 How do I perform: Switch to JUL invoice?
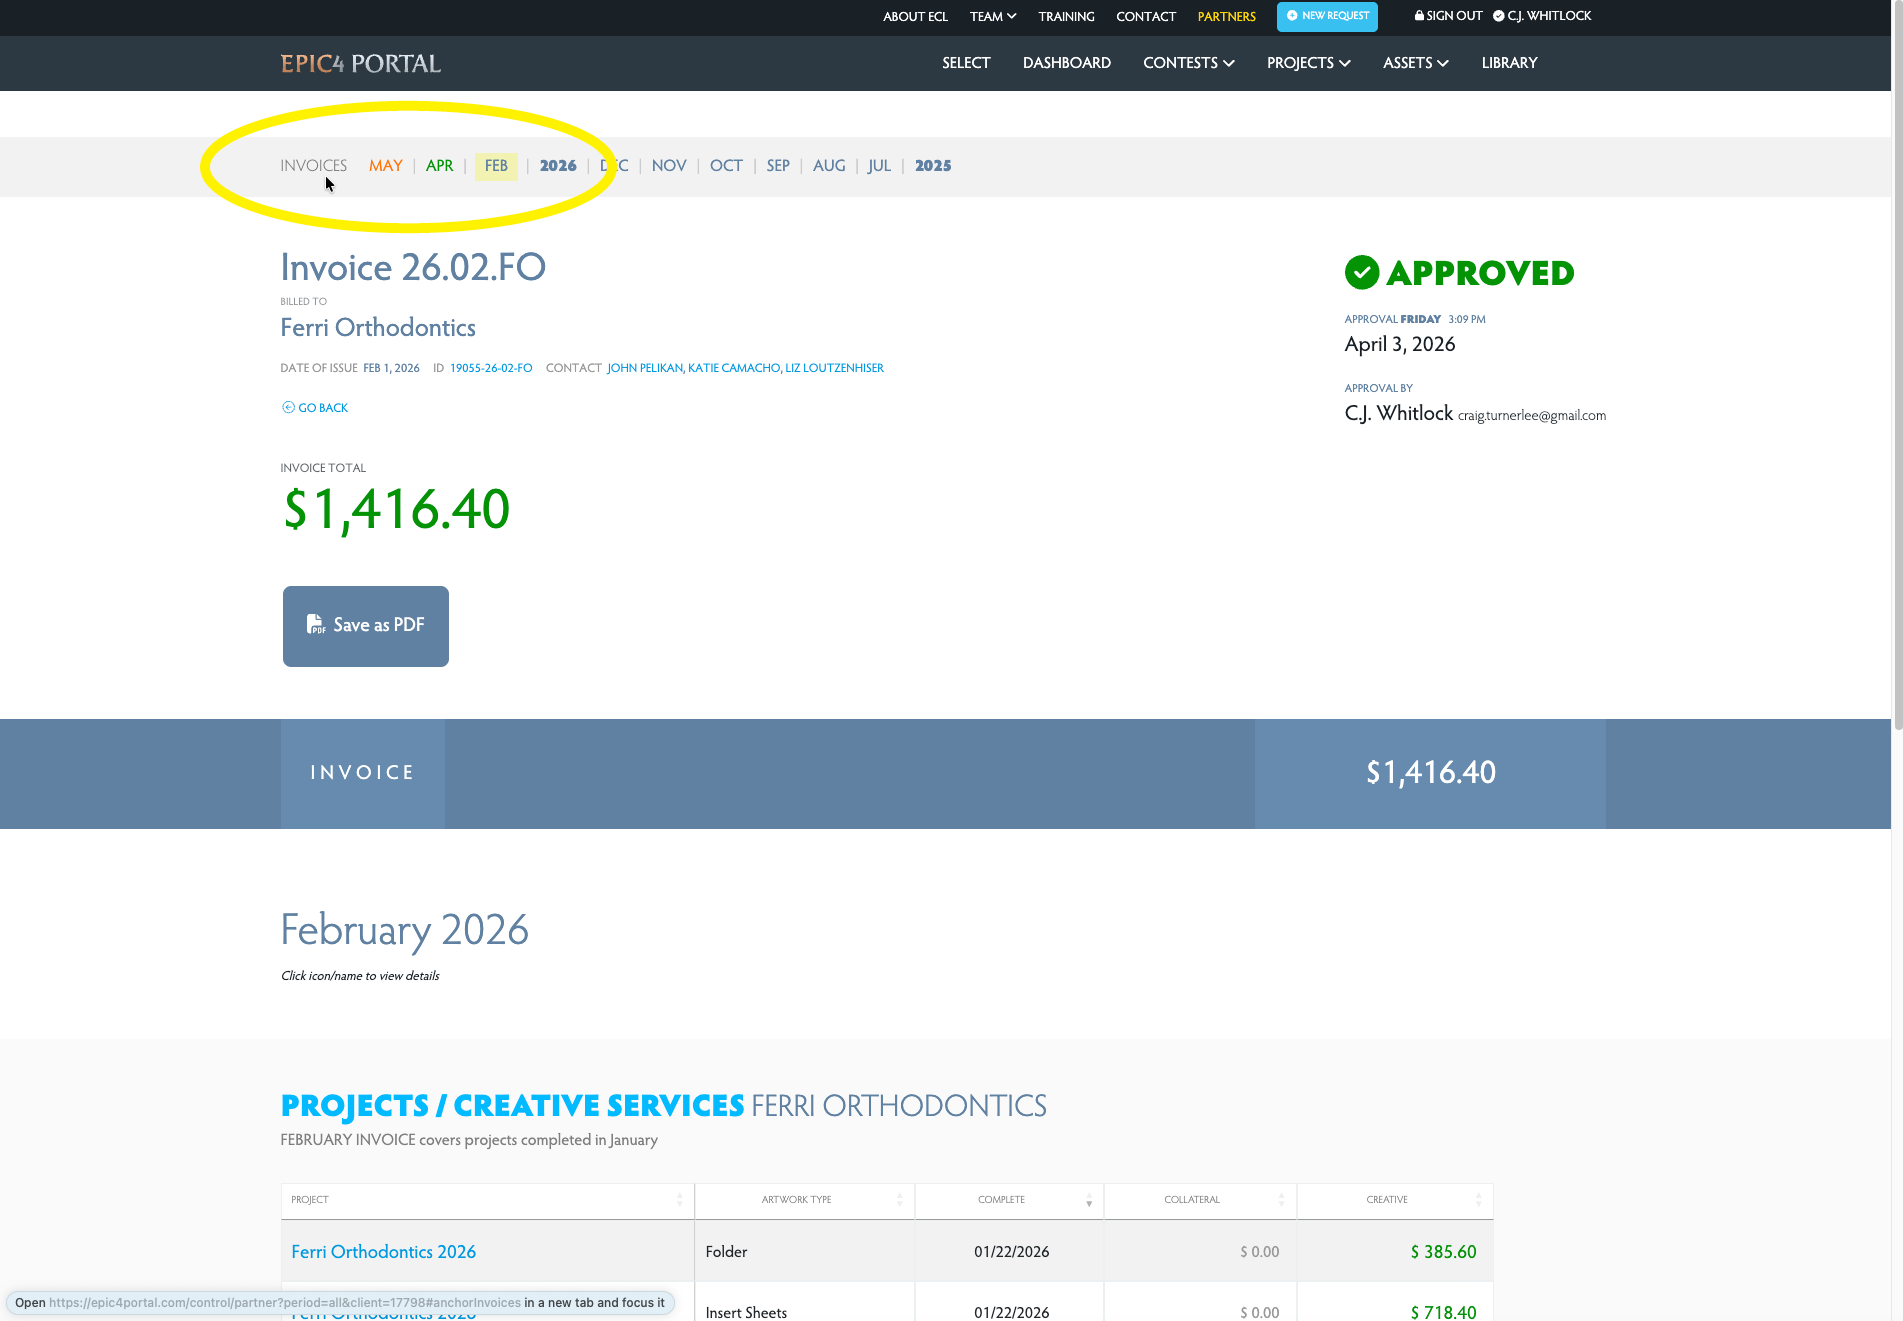(879, 166)
